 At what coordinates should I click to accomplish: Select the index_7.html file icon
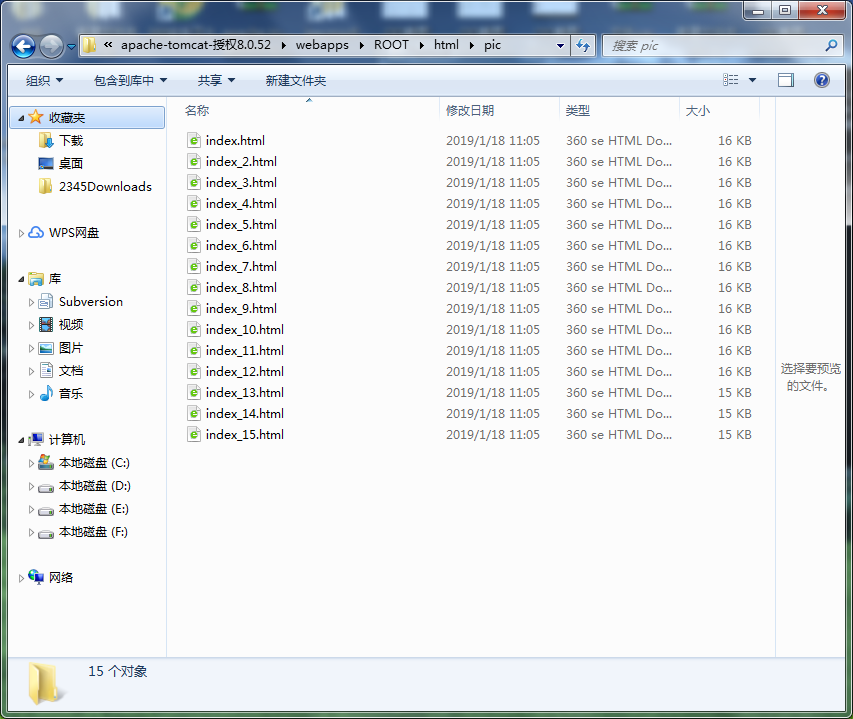coord(194,266)
